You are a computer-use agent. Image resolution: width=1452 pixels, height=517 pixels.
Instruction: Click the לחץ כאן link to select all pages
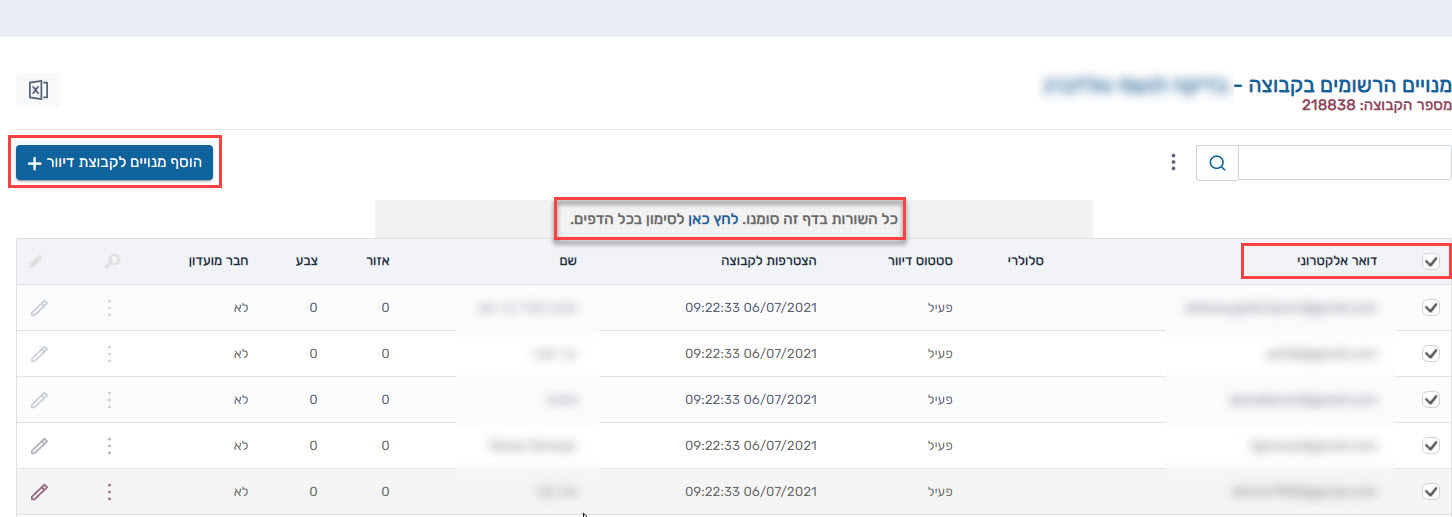tap(711, 218)
